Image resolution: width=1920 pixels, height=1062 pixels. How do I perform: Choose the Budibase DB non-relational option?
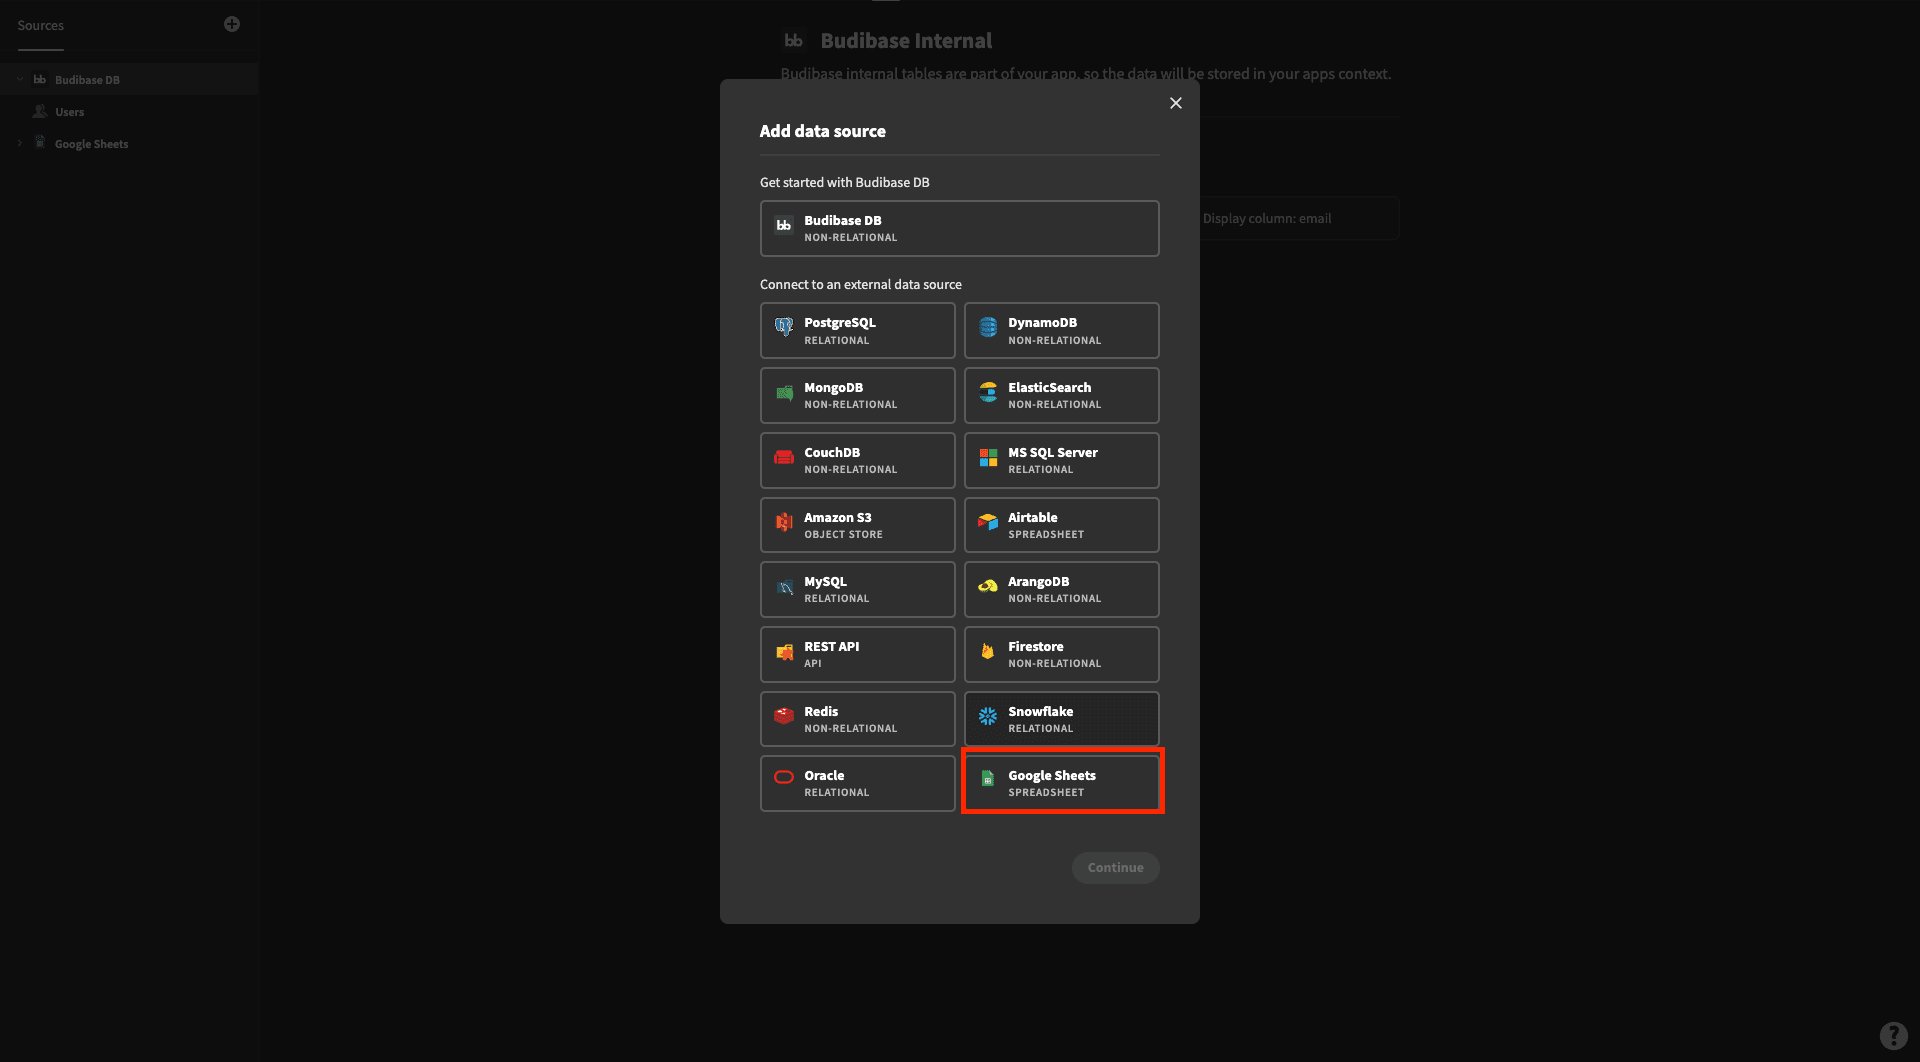tap(960, 228)
